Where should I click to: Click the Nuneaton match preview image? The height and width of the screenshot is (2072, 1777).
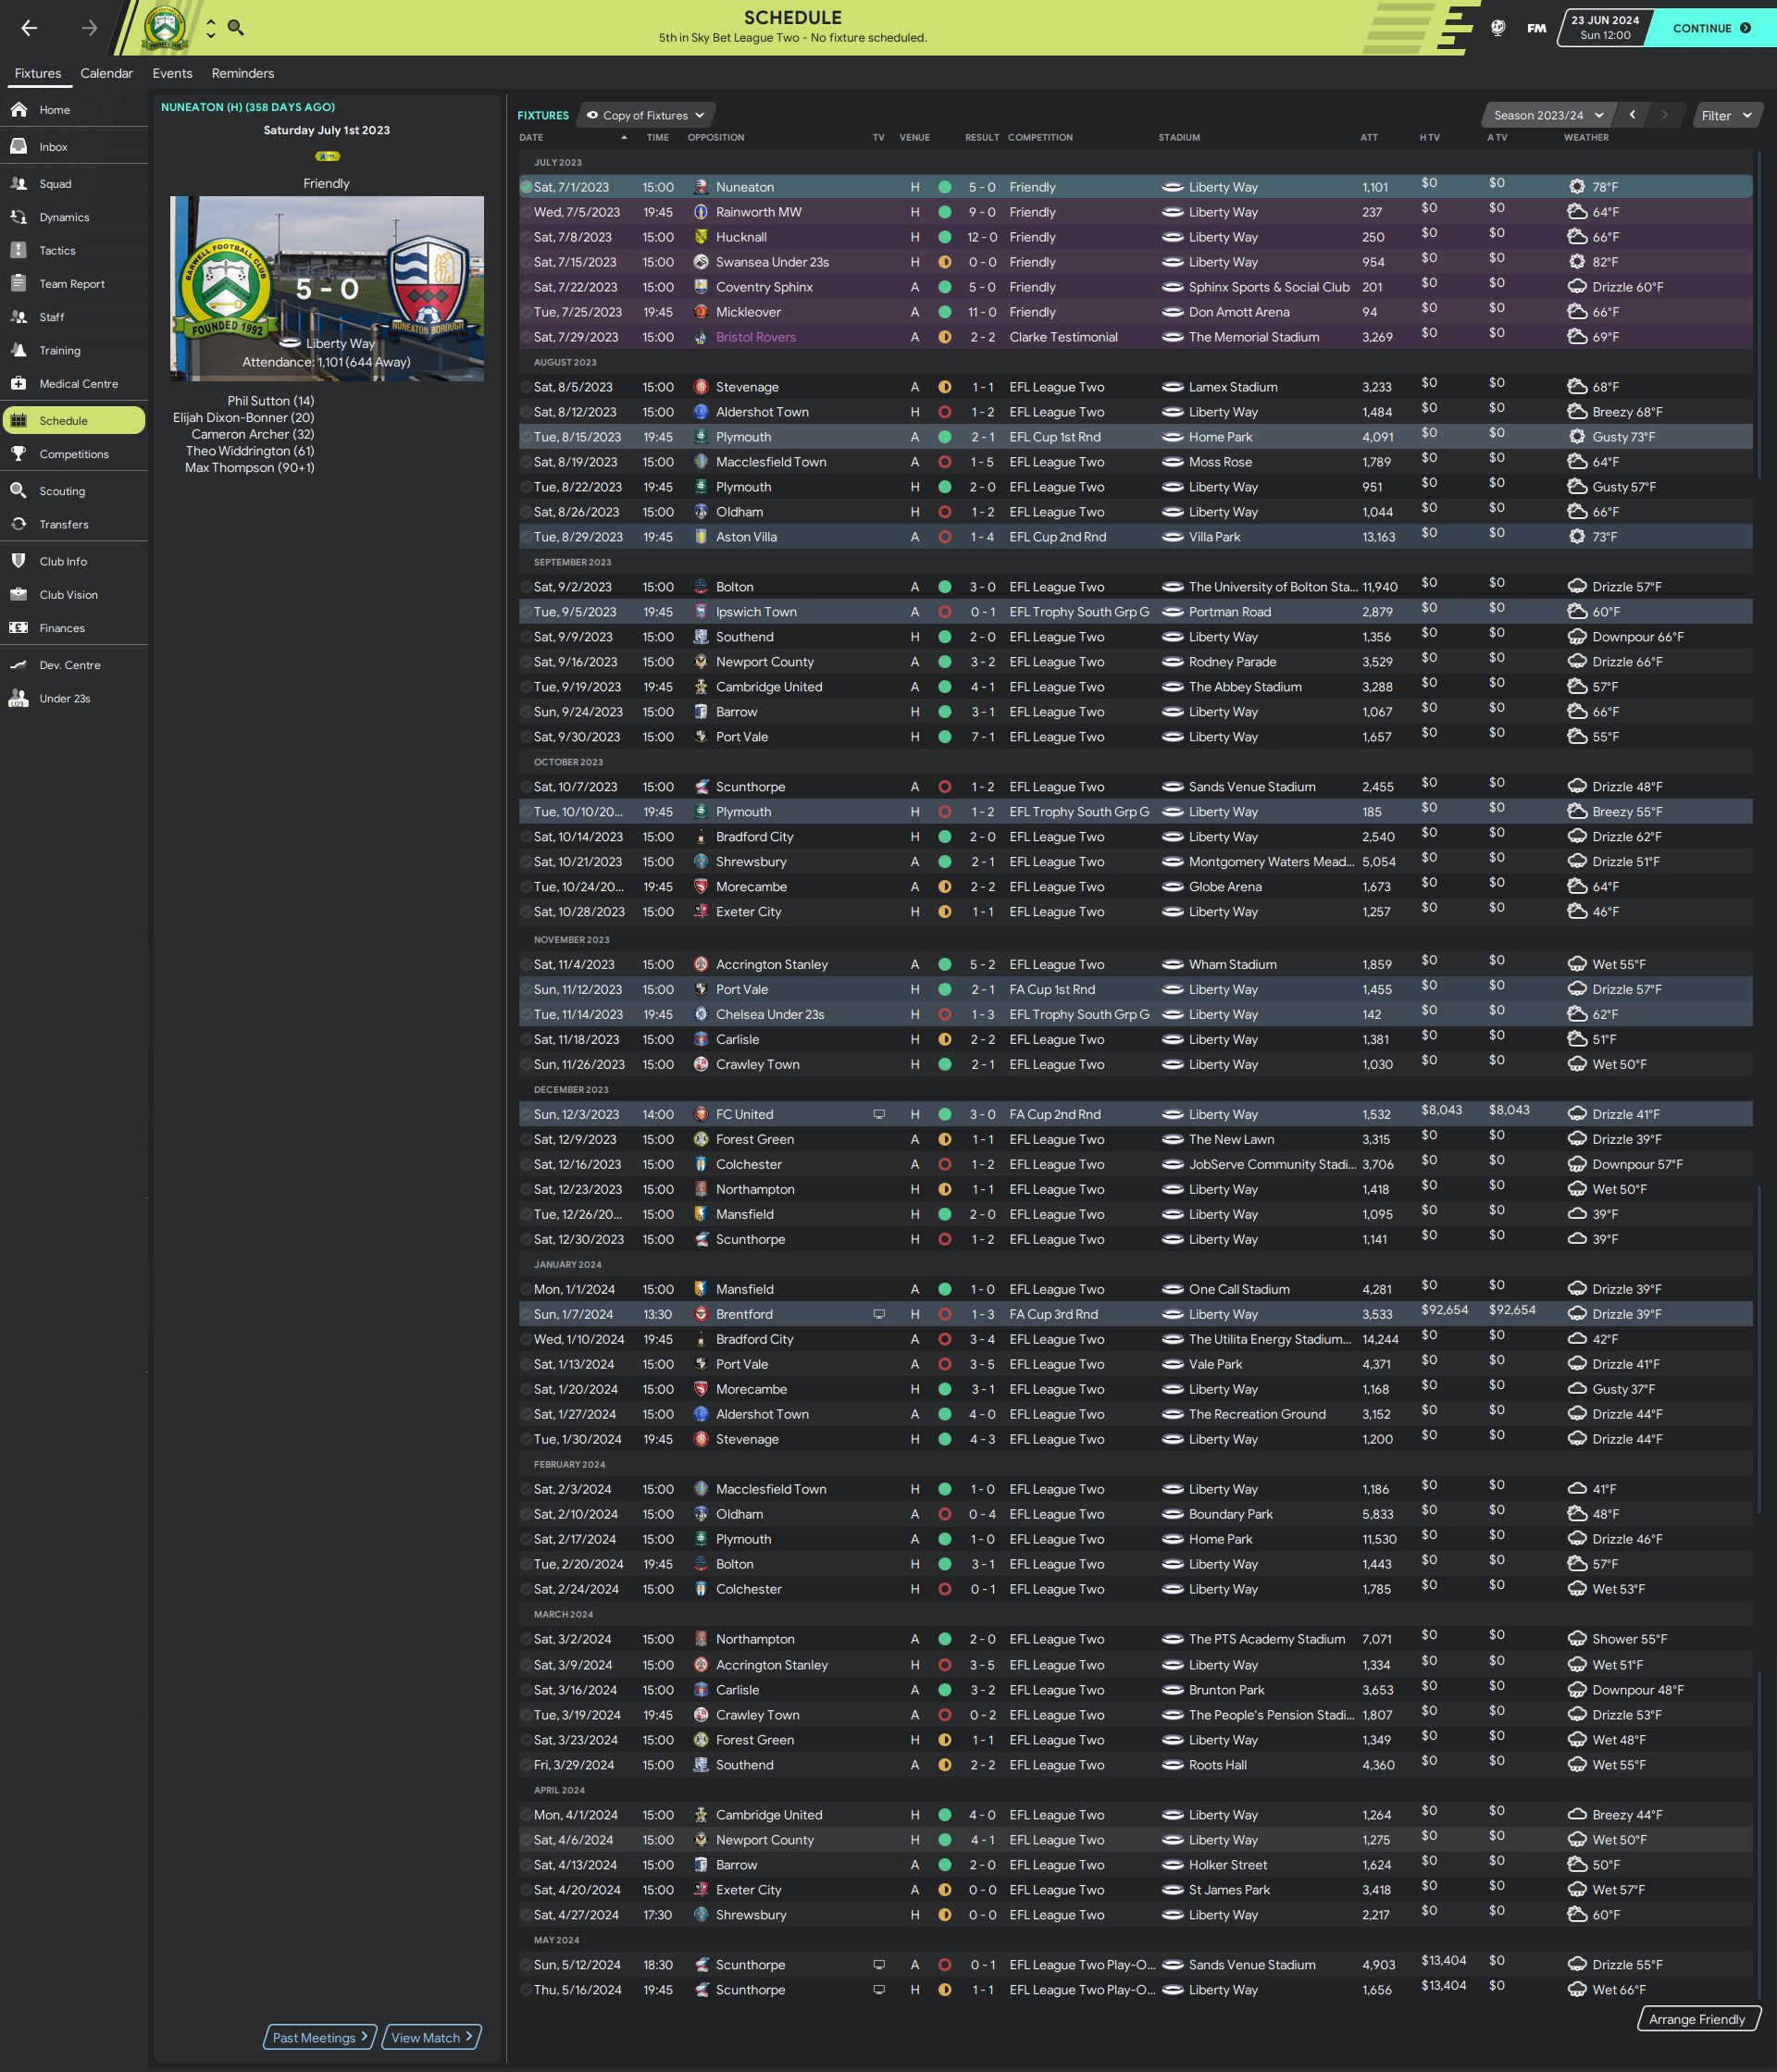click(327, 289)
